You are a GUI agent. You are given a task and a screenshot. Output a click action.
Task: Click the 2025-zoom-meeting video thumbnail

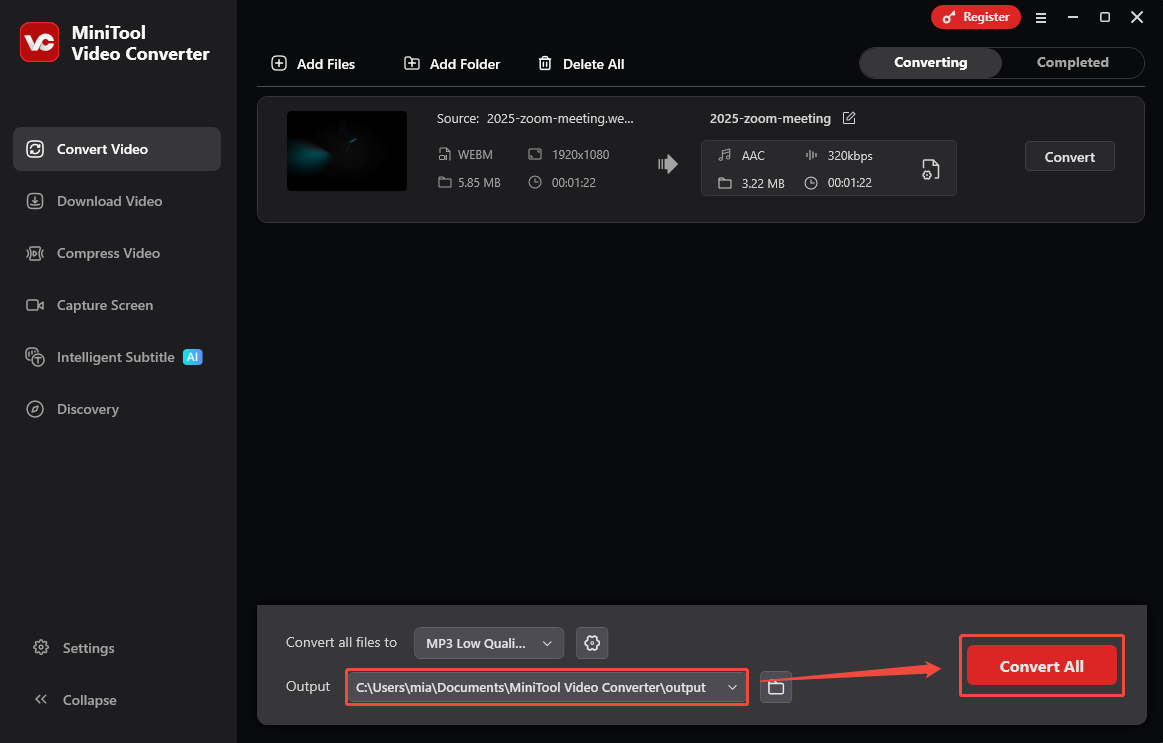click(347, 151)
